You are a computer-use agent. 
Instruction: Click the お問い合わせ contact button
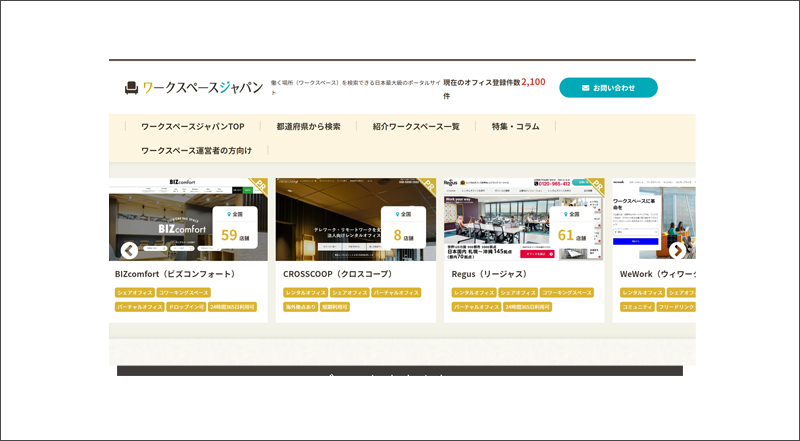(608, 88)
